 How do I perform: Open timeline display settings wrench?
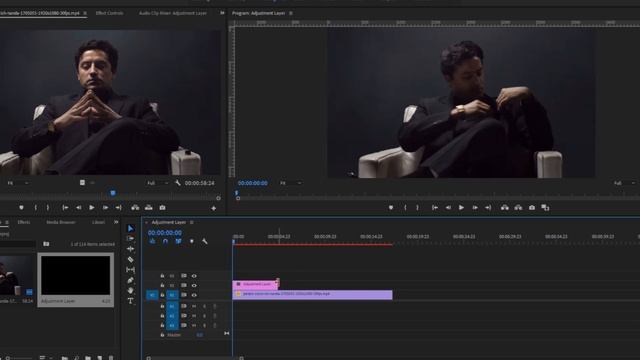(205, 241)
